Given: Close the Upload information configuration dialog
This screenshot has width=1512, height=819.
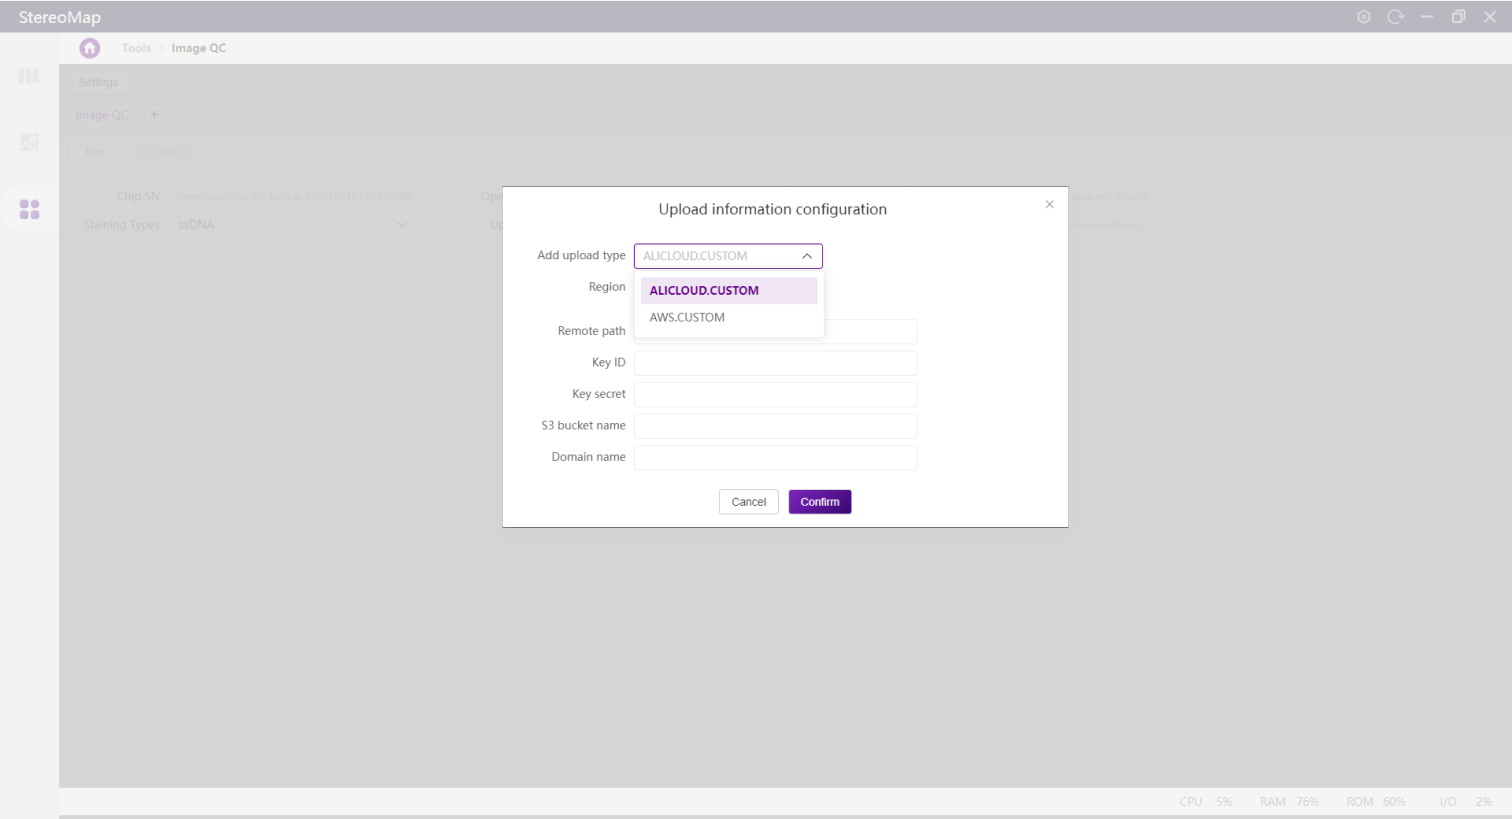Looking at the screenshot, I should [1049, 204].
